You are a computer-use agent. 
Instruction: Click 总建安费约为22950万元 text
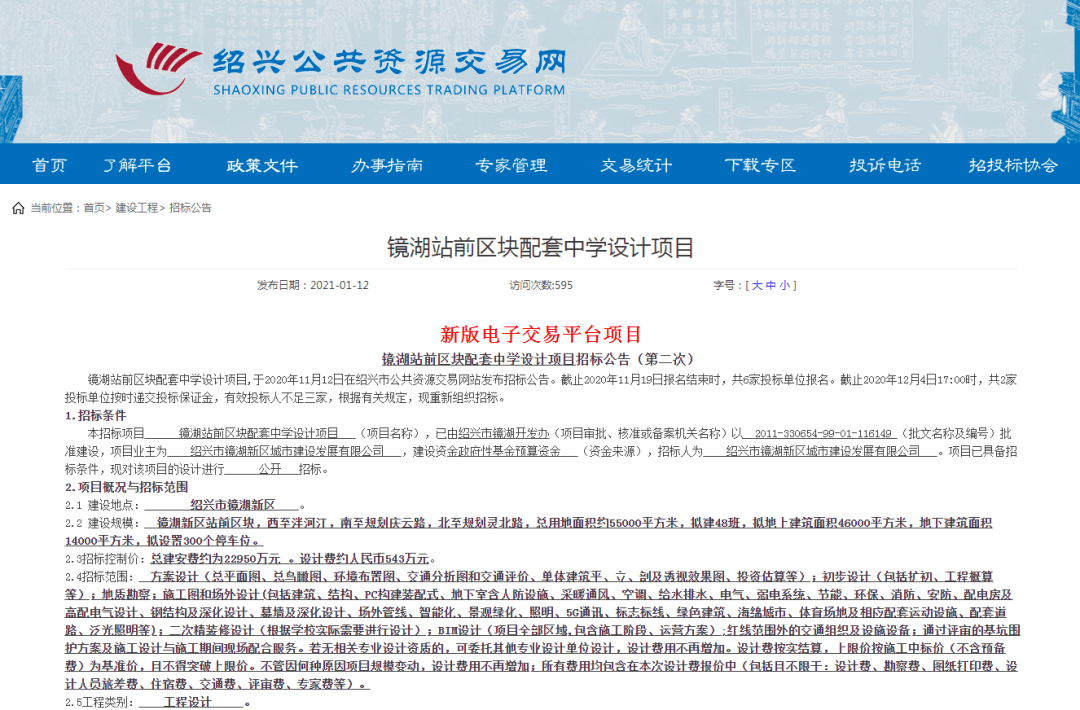(x=216, y=558)
